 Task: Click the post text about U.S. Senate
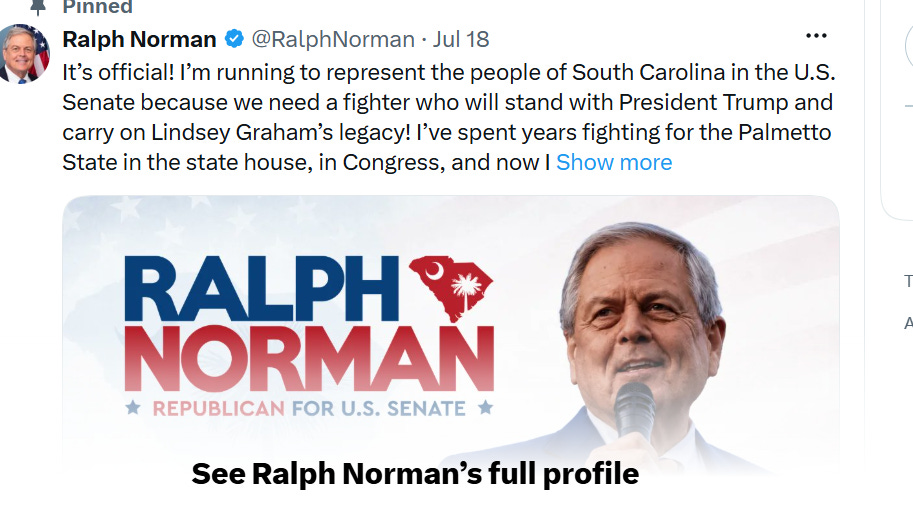pos(448,117)
